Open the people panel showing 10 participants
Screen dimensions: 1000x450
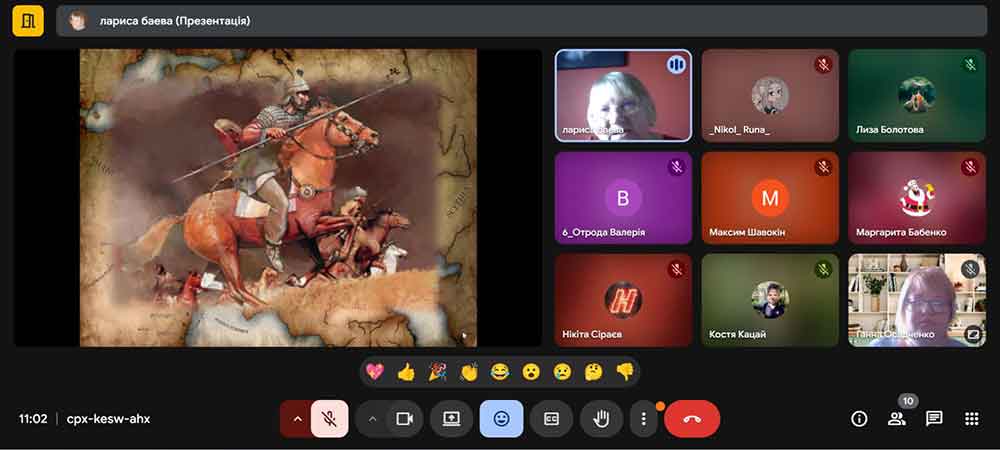(897, 419)
